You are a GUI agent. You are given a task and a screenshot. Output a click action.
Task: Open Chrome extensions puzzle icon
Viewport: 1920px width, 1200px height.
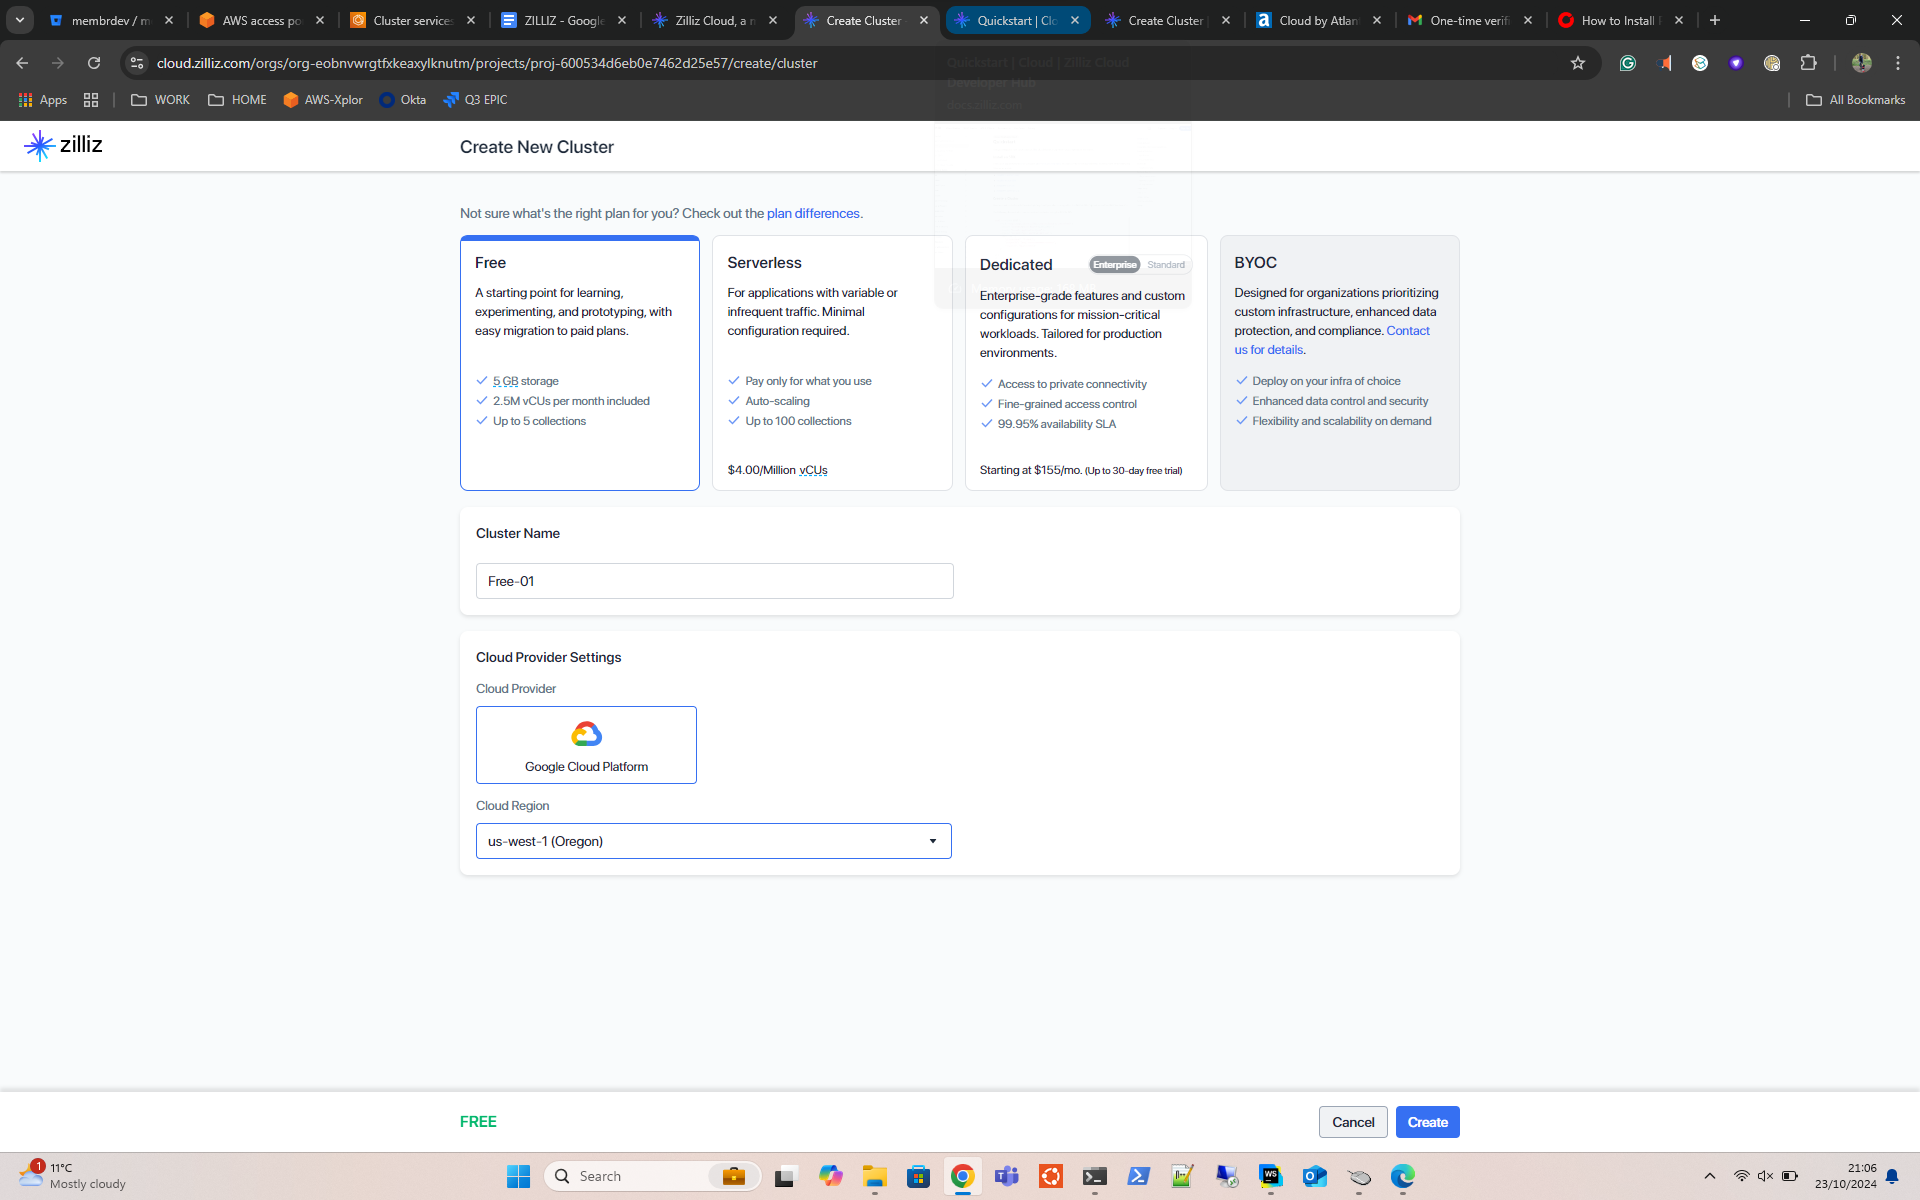tap(1808, 63)
